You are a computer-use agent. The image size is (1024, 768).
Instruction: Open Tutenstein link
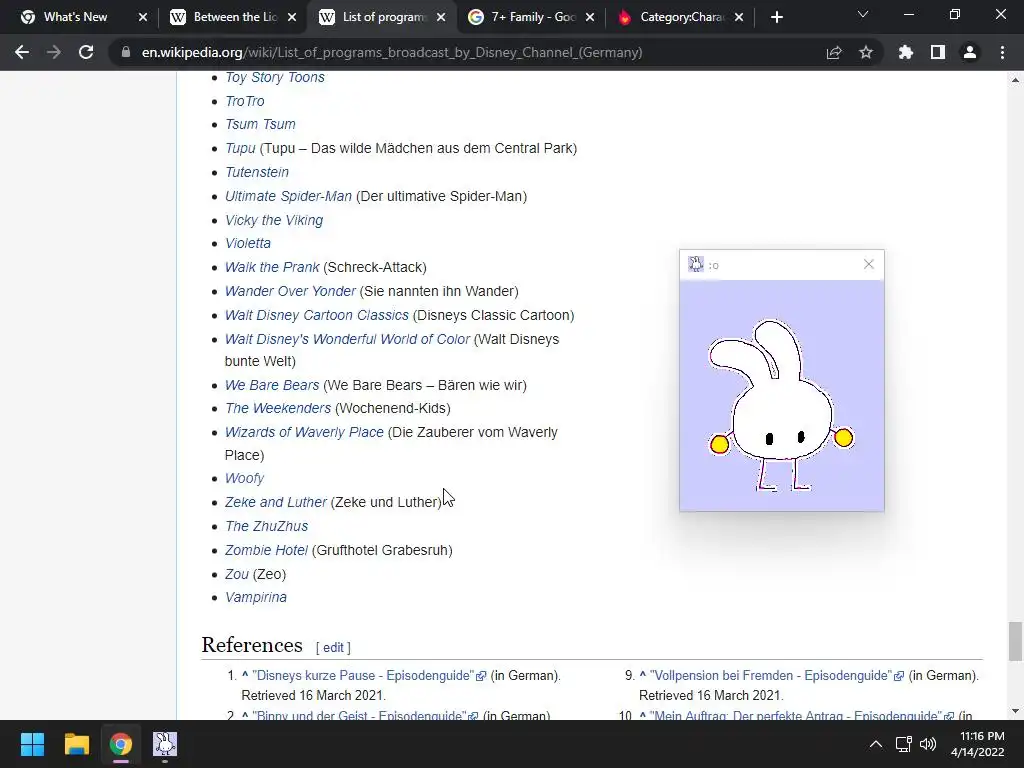coord(257,172)
